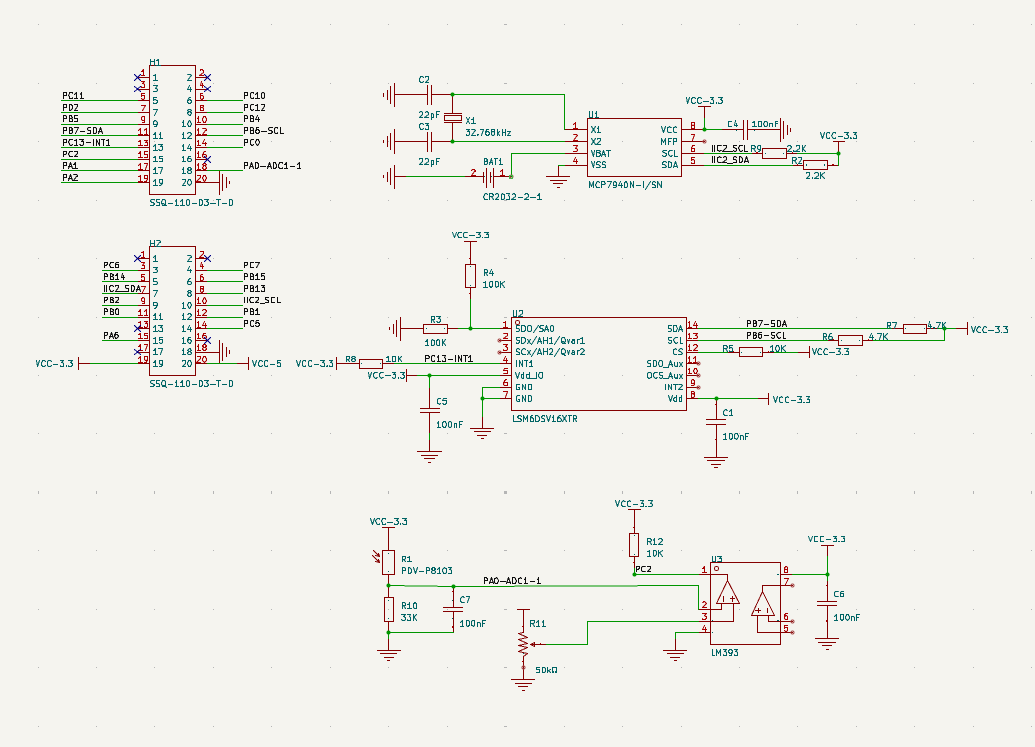Click the R7 4.7K resistor symbol
The image size is (1035, 747).
click(x=914, y=328)
